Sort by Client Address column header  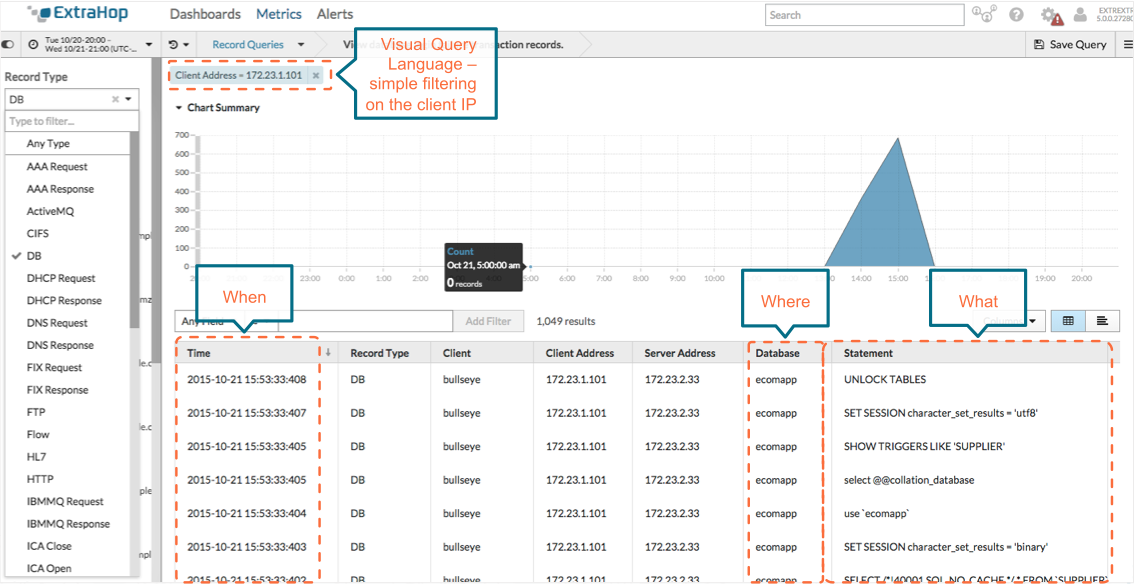coord(580,353)
